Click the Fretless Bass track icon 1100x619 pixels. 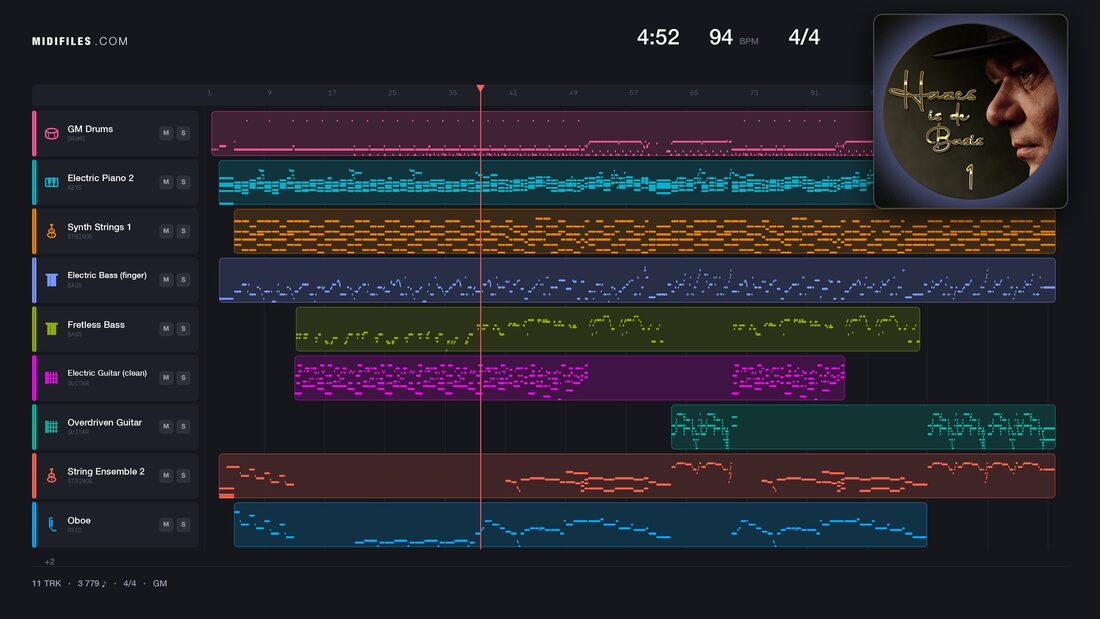pyautogui.click(x=51, y=328)
